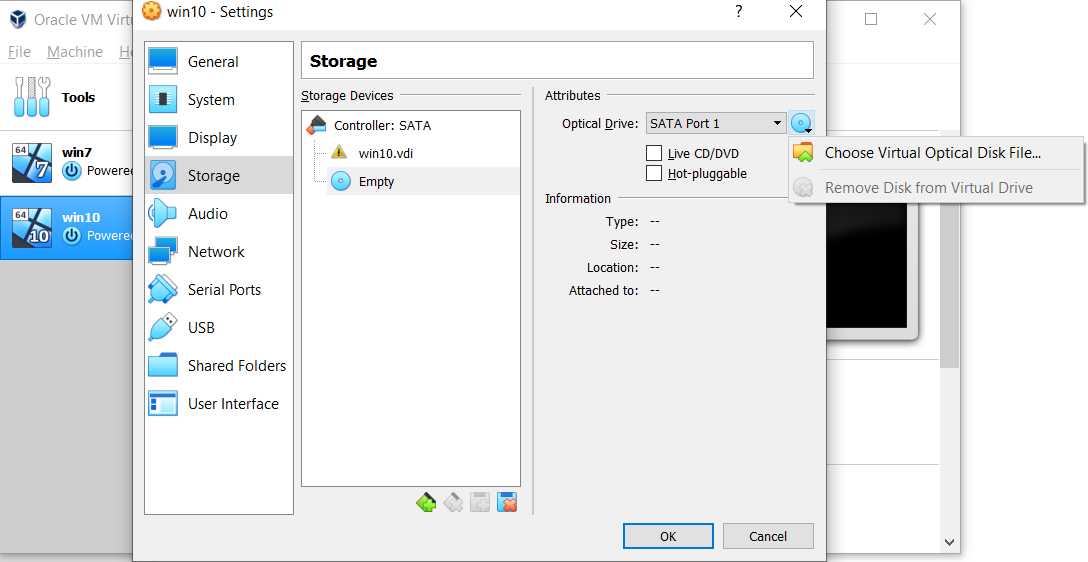The width and height of the screenshot is (1088, 562).
Task: Click the VirtualBox Manager scrollbar down arrow
Action: click(x=950, y=542)
